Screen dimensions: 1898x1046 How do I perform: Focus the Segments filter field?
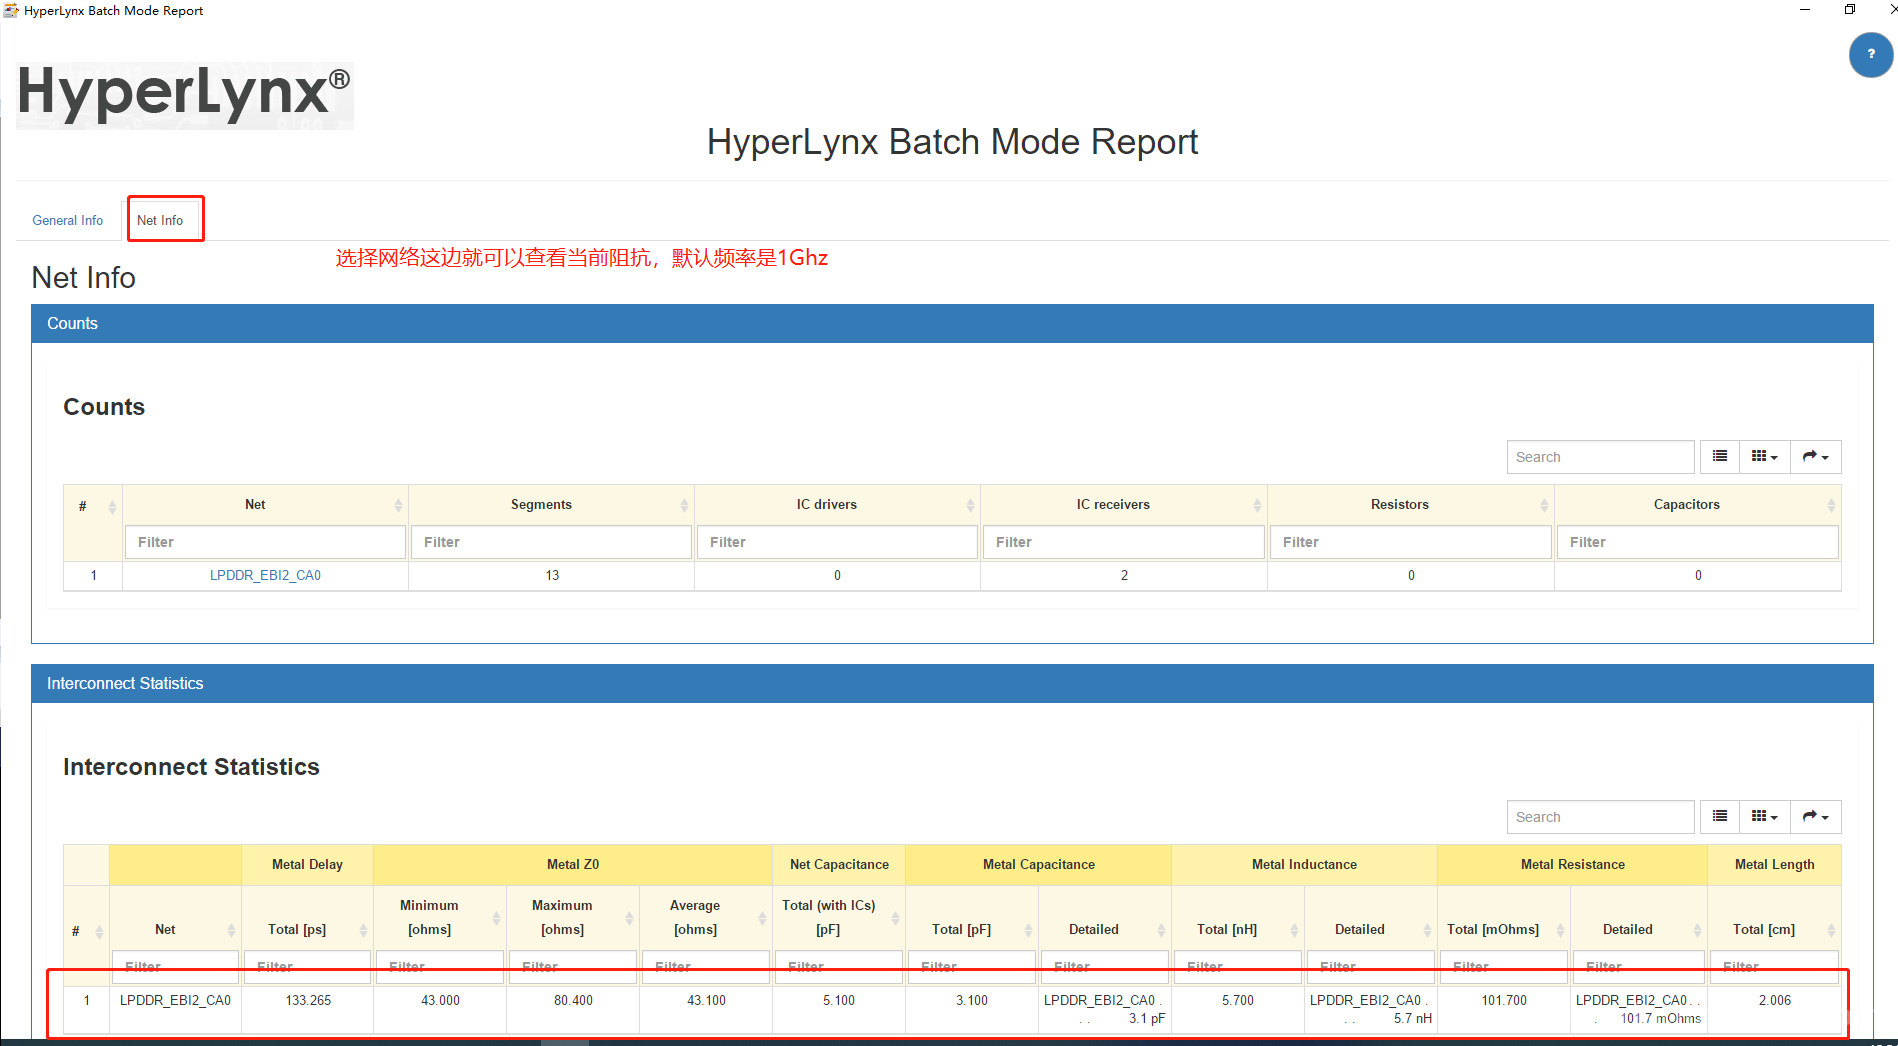tap(551, 542)
